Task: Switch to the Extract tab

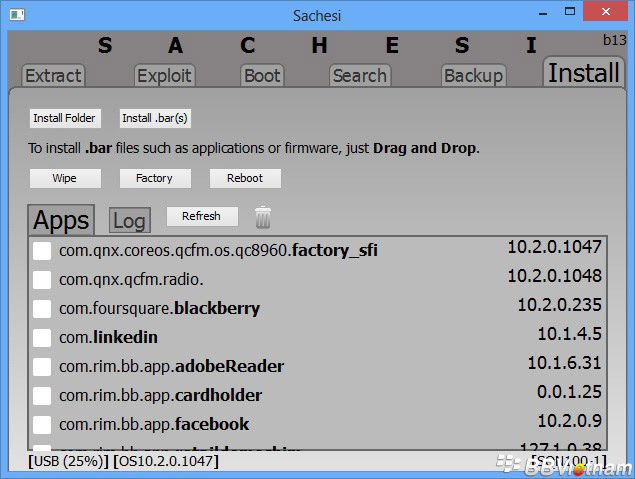Action: (53, 76)
